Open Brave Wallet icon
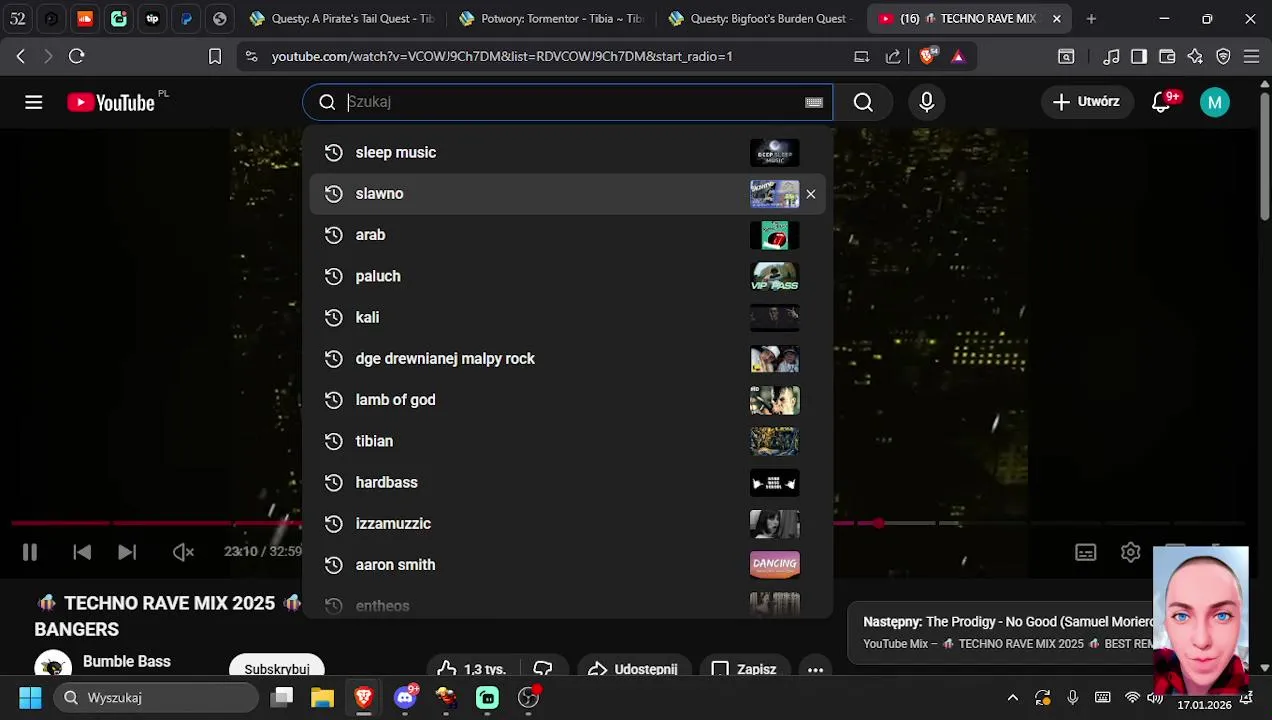 1167,57
